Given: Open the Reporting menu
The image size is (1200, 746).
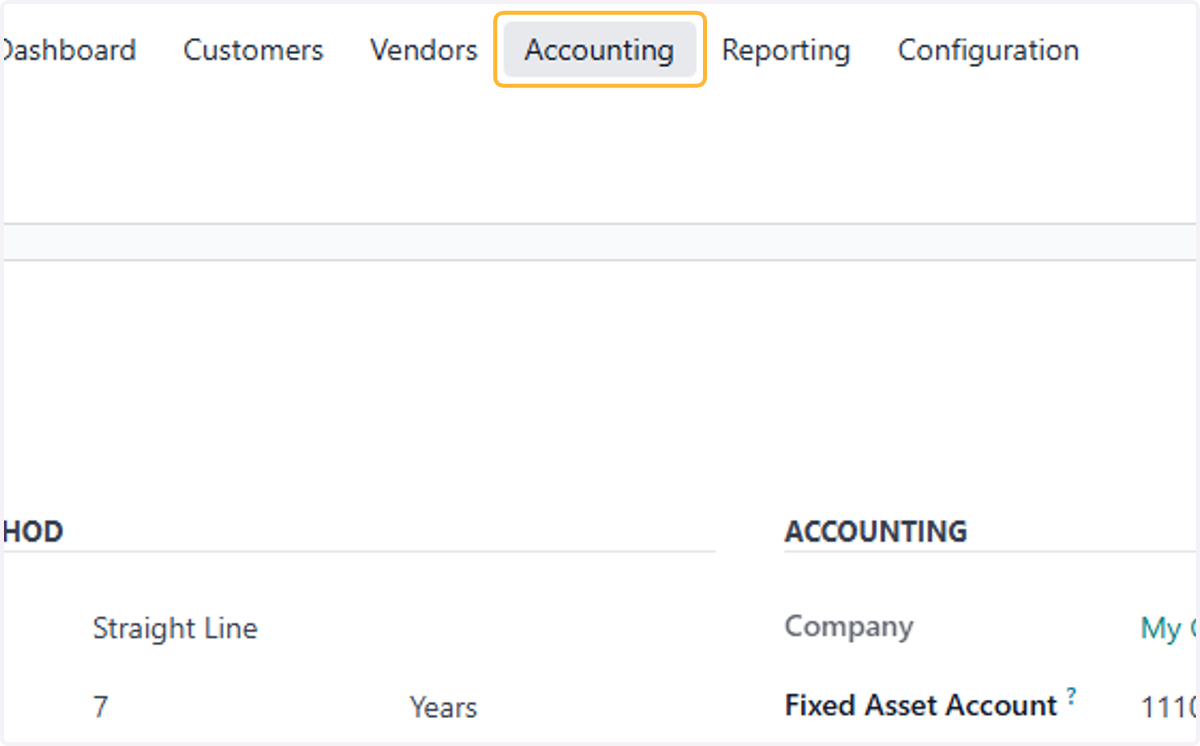Looking at the screenshot, I should pos(786,50).
